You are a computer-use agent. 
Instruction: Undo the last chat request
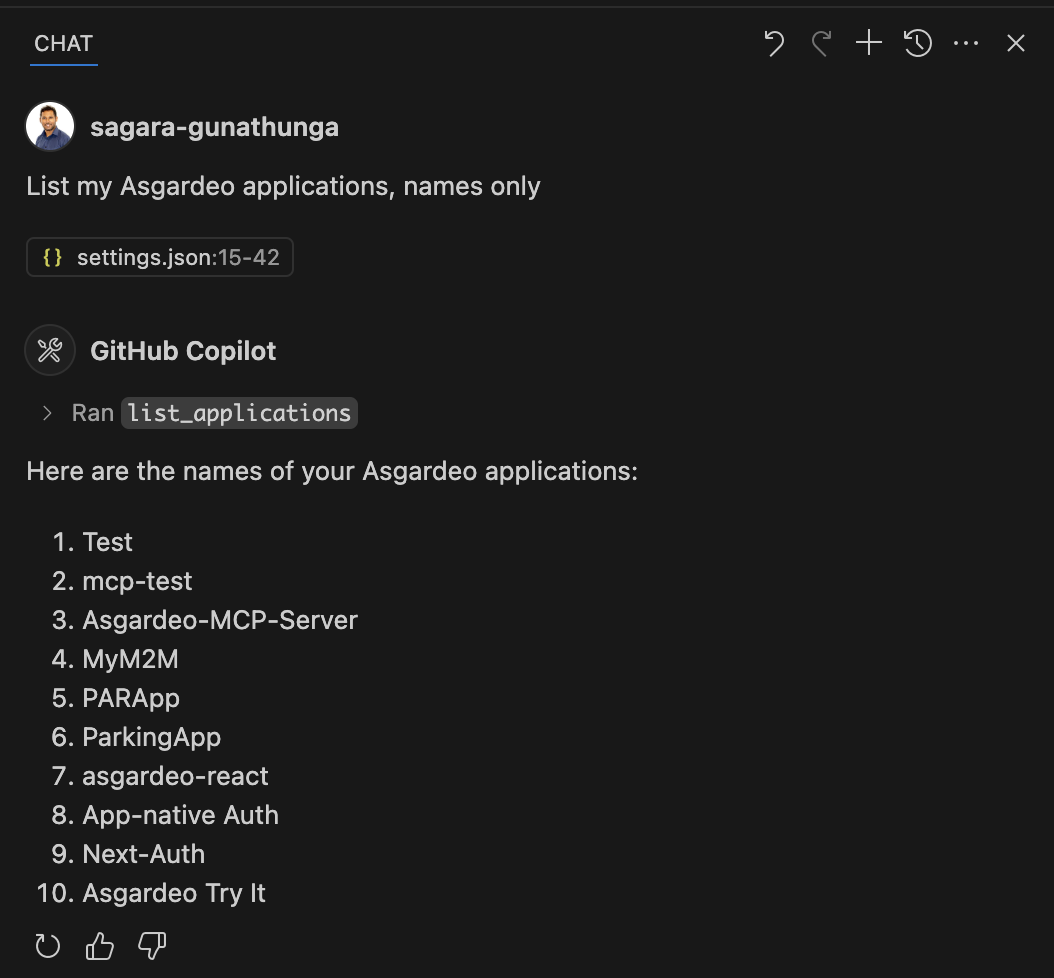click(774, 44)
